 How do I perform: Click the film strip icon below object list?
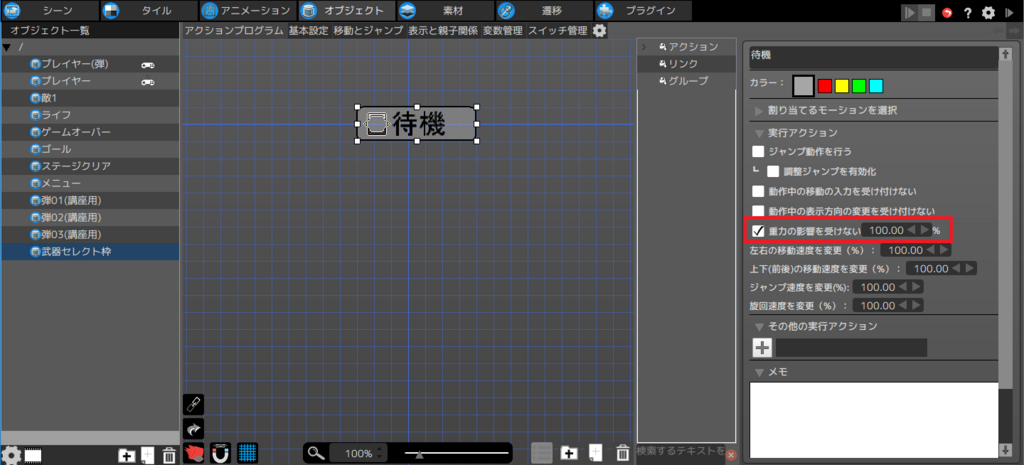(33, 455)
